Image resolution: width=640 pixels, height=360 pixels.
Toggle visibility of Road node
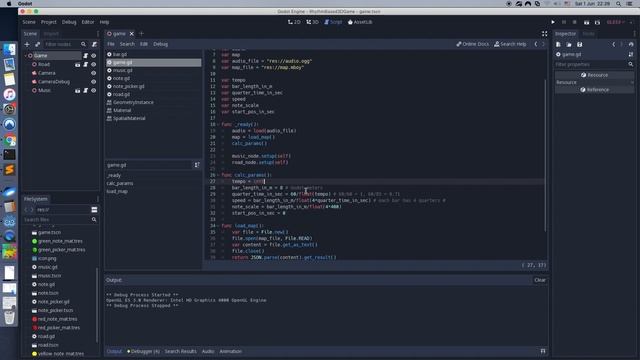pyautogui.click(x=93, y=64)
